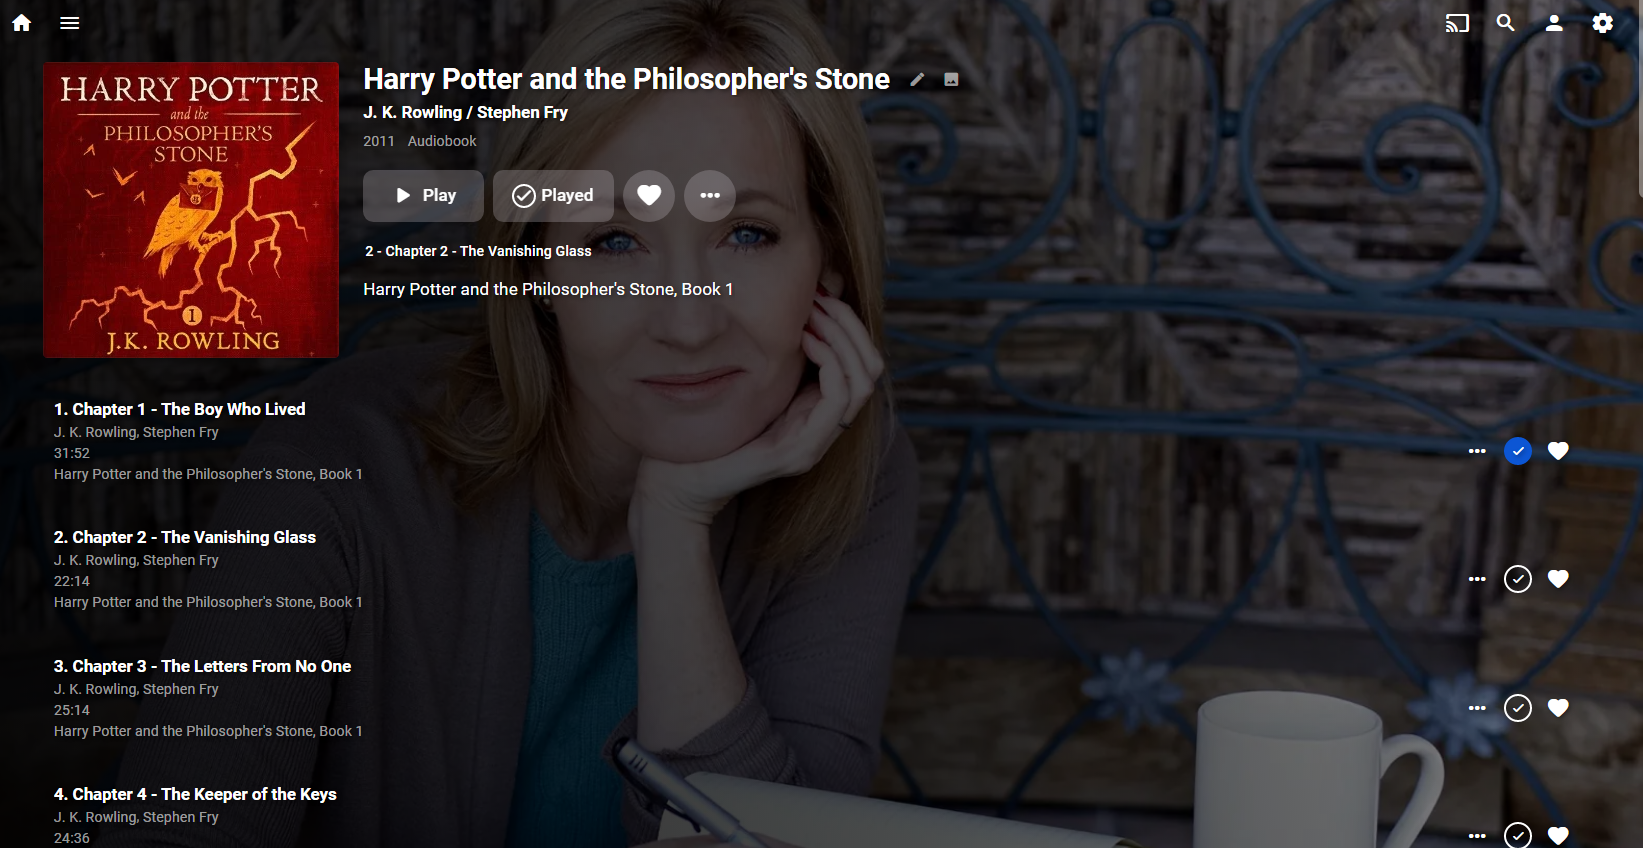
Task: Favorite the audiobook with the heart button
Action: pos(649,196)
